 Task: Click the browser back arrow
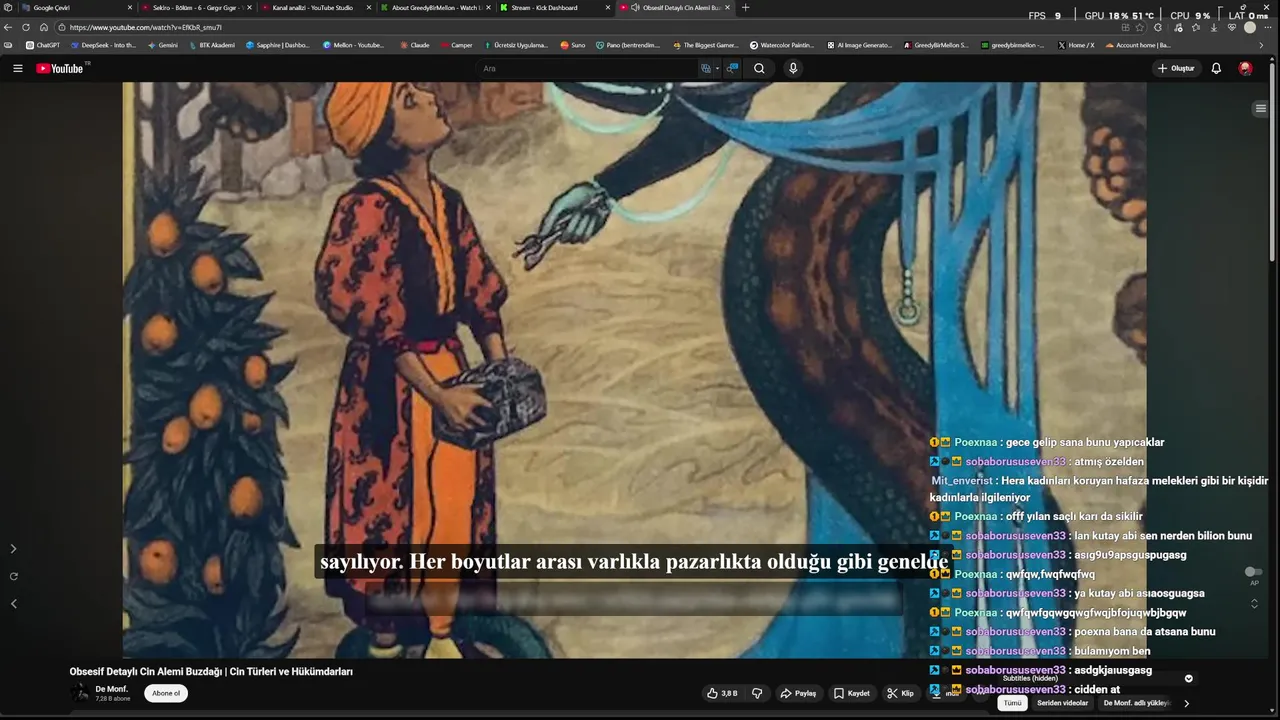9,27
